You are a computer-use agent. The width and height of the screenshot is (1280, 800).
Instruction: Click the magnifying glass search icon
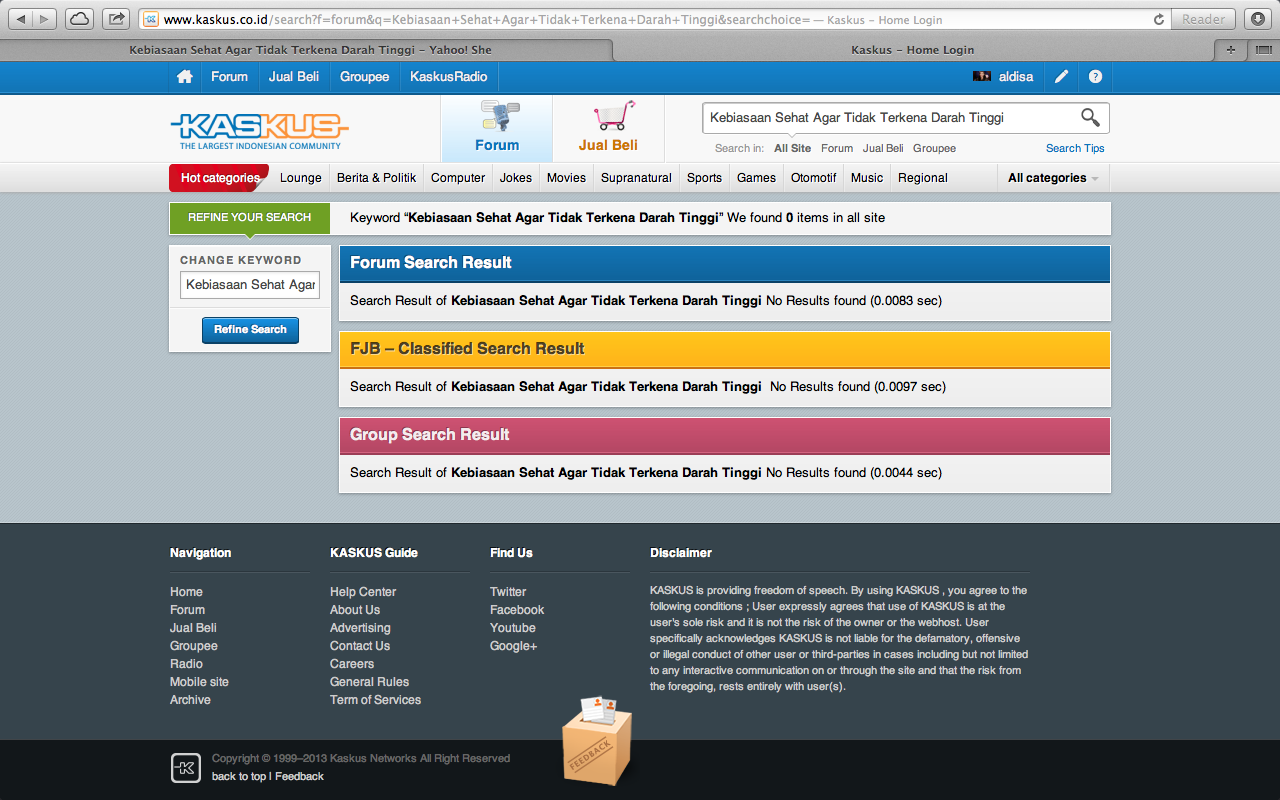click(1090, 118)
